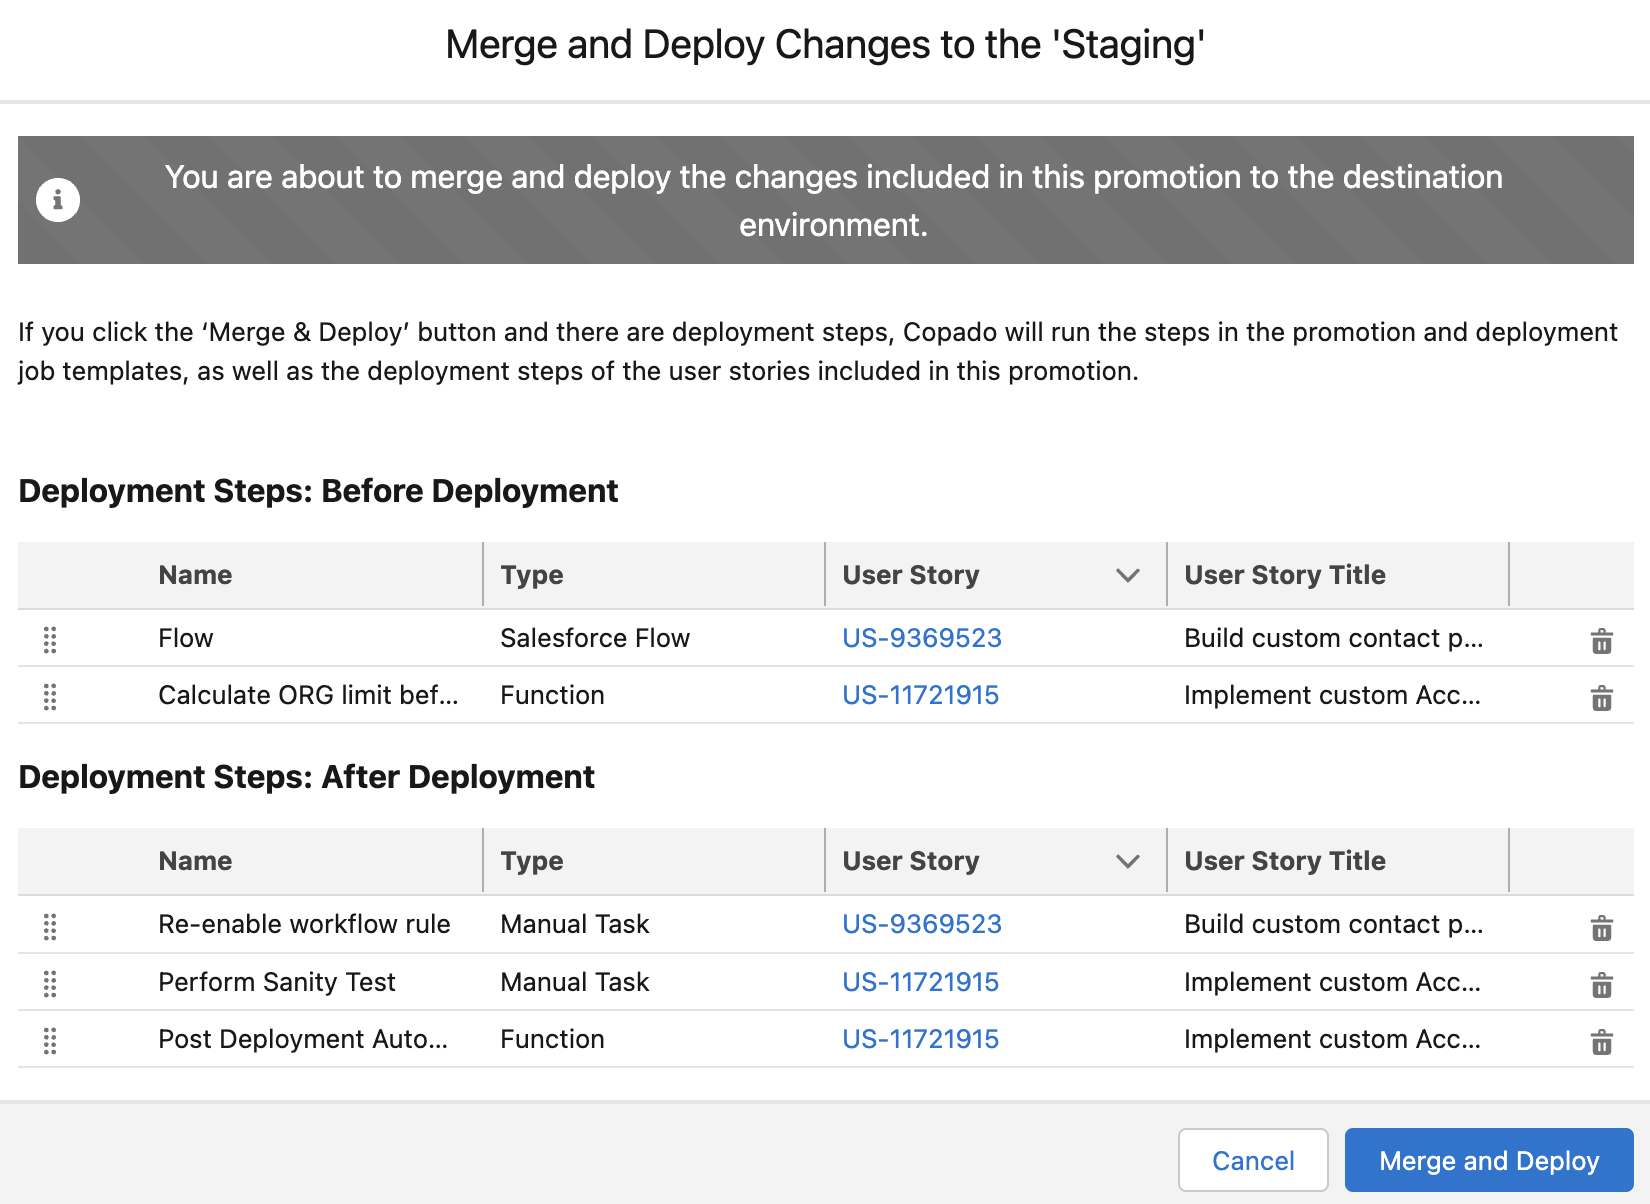This screenshot has width=1650, height=1204.
Task: Open US-11721915 link in Perform Sanity Test row
Action: coord(920,982)
